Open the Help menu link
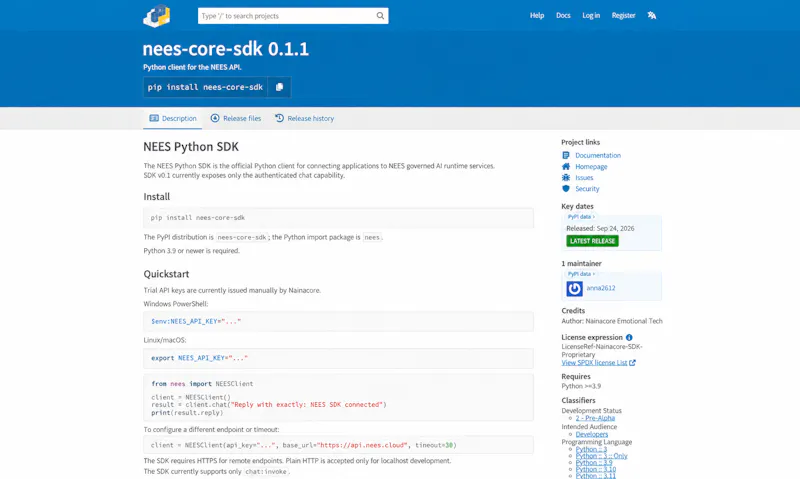 [x=537, y=15]
